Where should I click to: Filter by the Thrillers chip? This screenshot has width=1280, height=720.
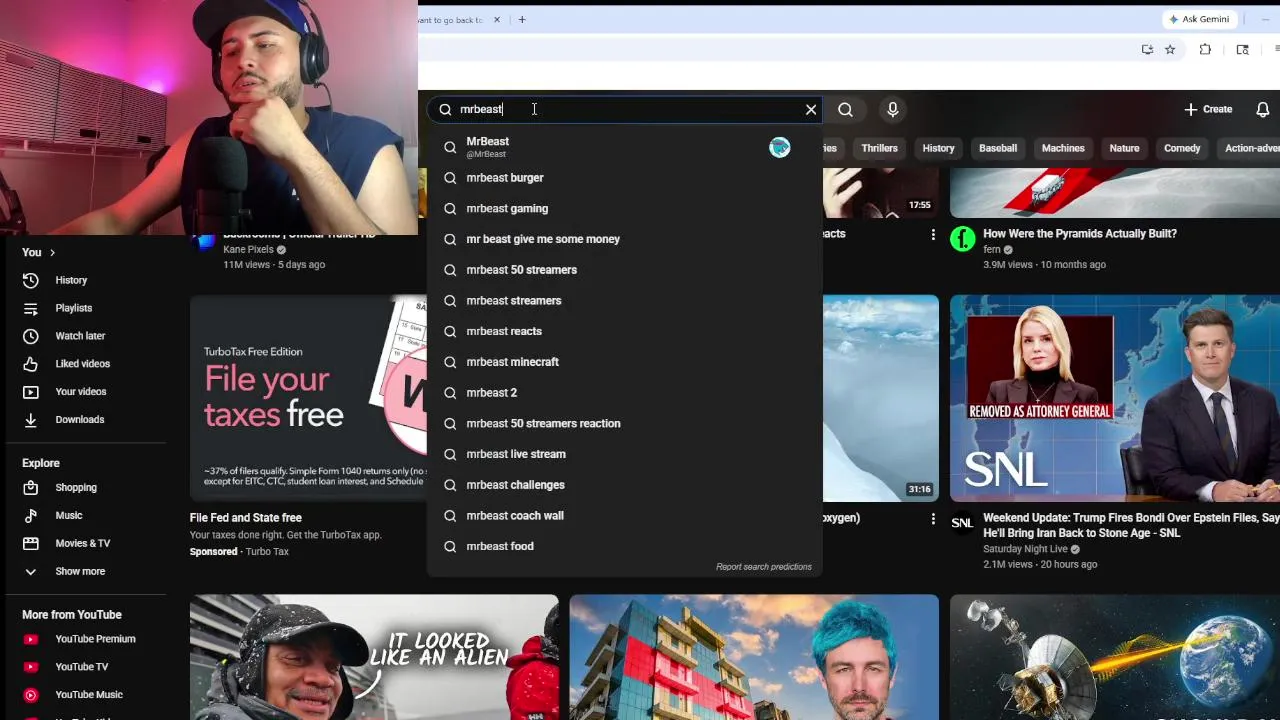[x=879, y=148]
